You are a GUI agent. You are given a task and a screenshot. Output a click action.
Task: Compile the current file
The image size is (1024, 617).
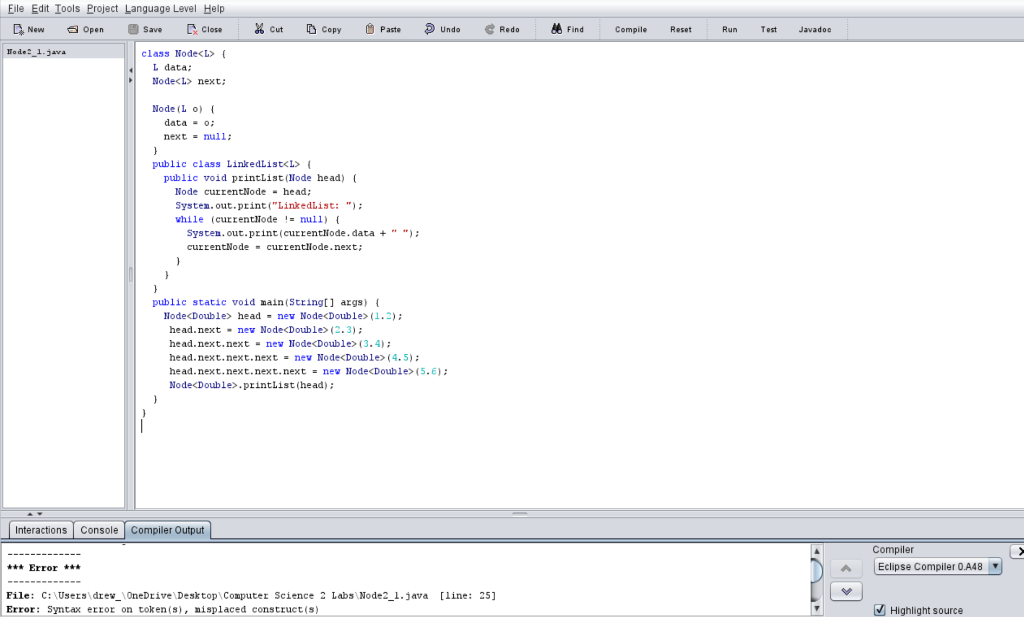[630, 29]
